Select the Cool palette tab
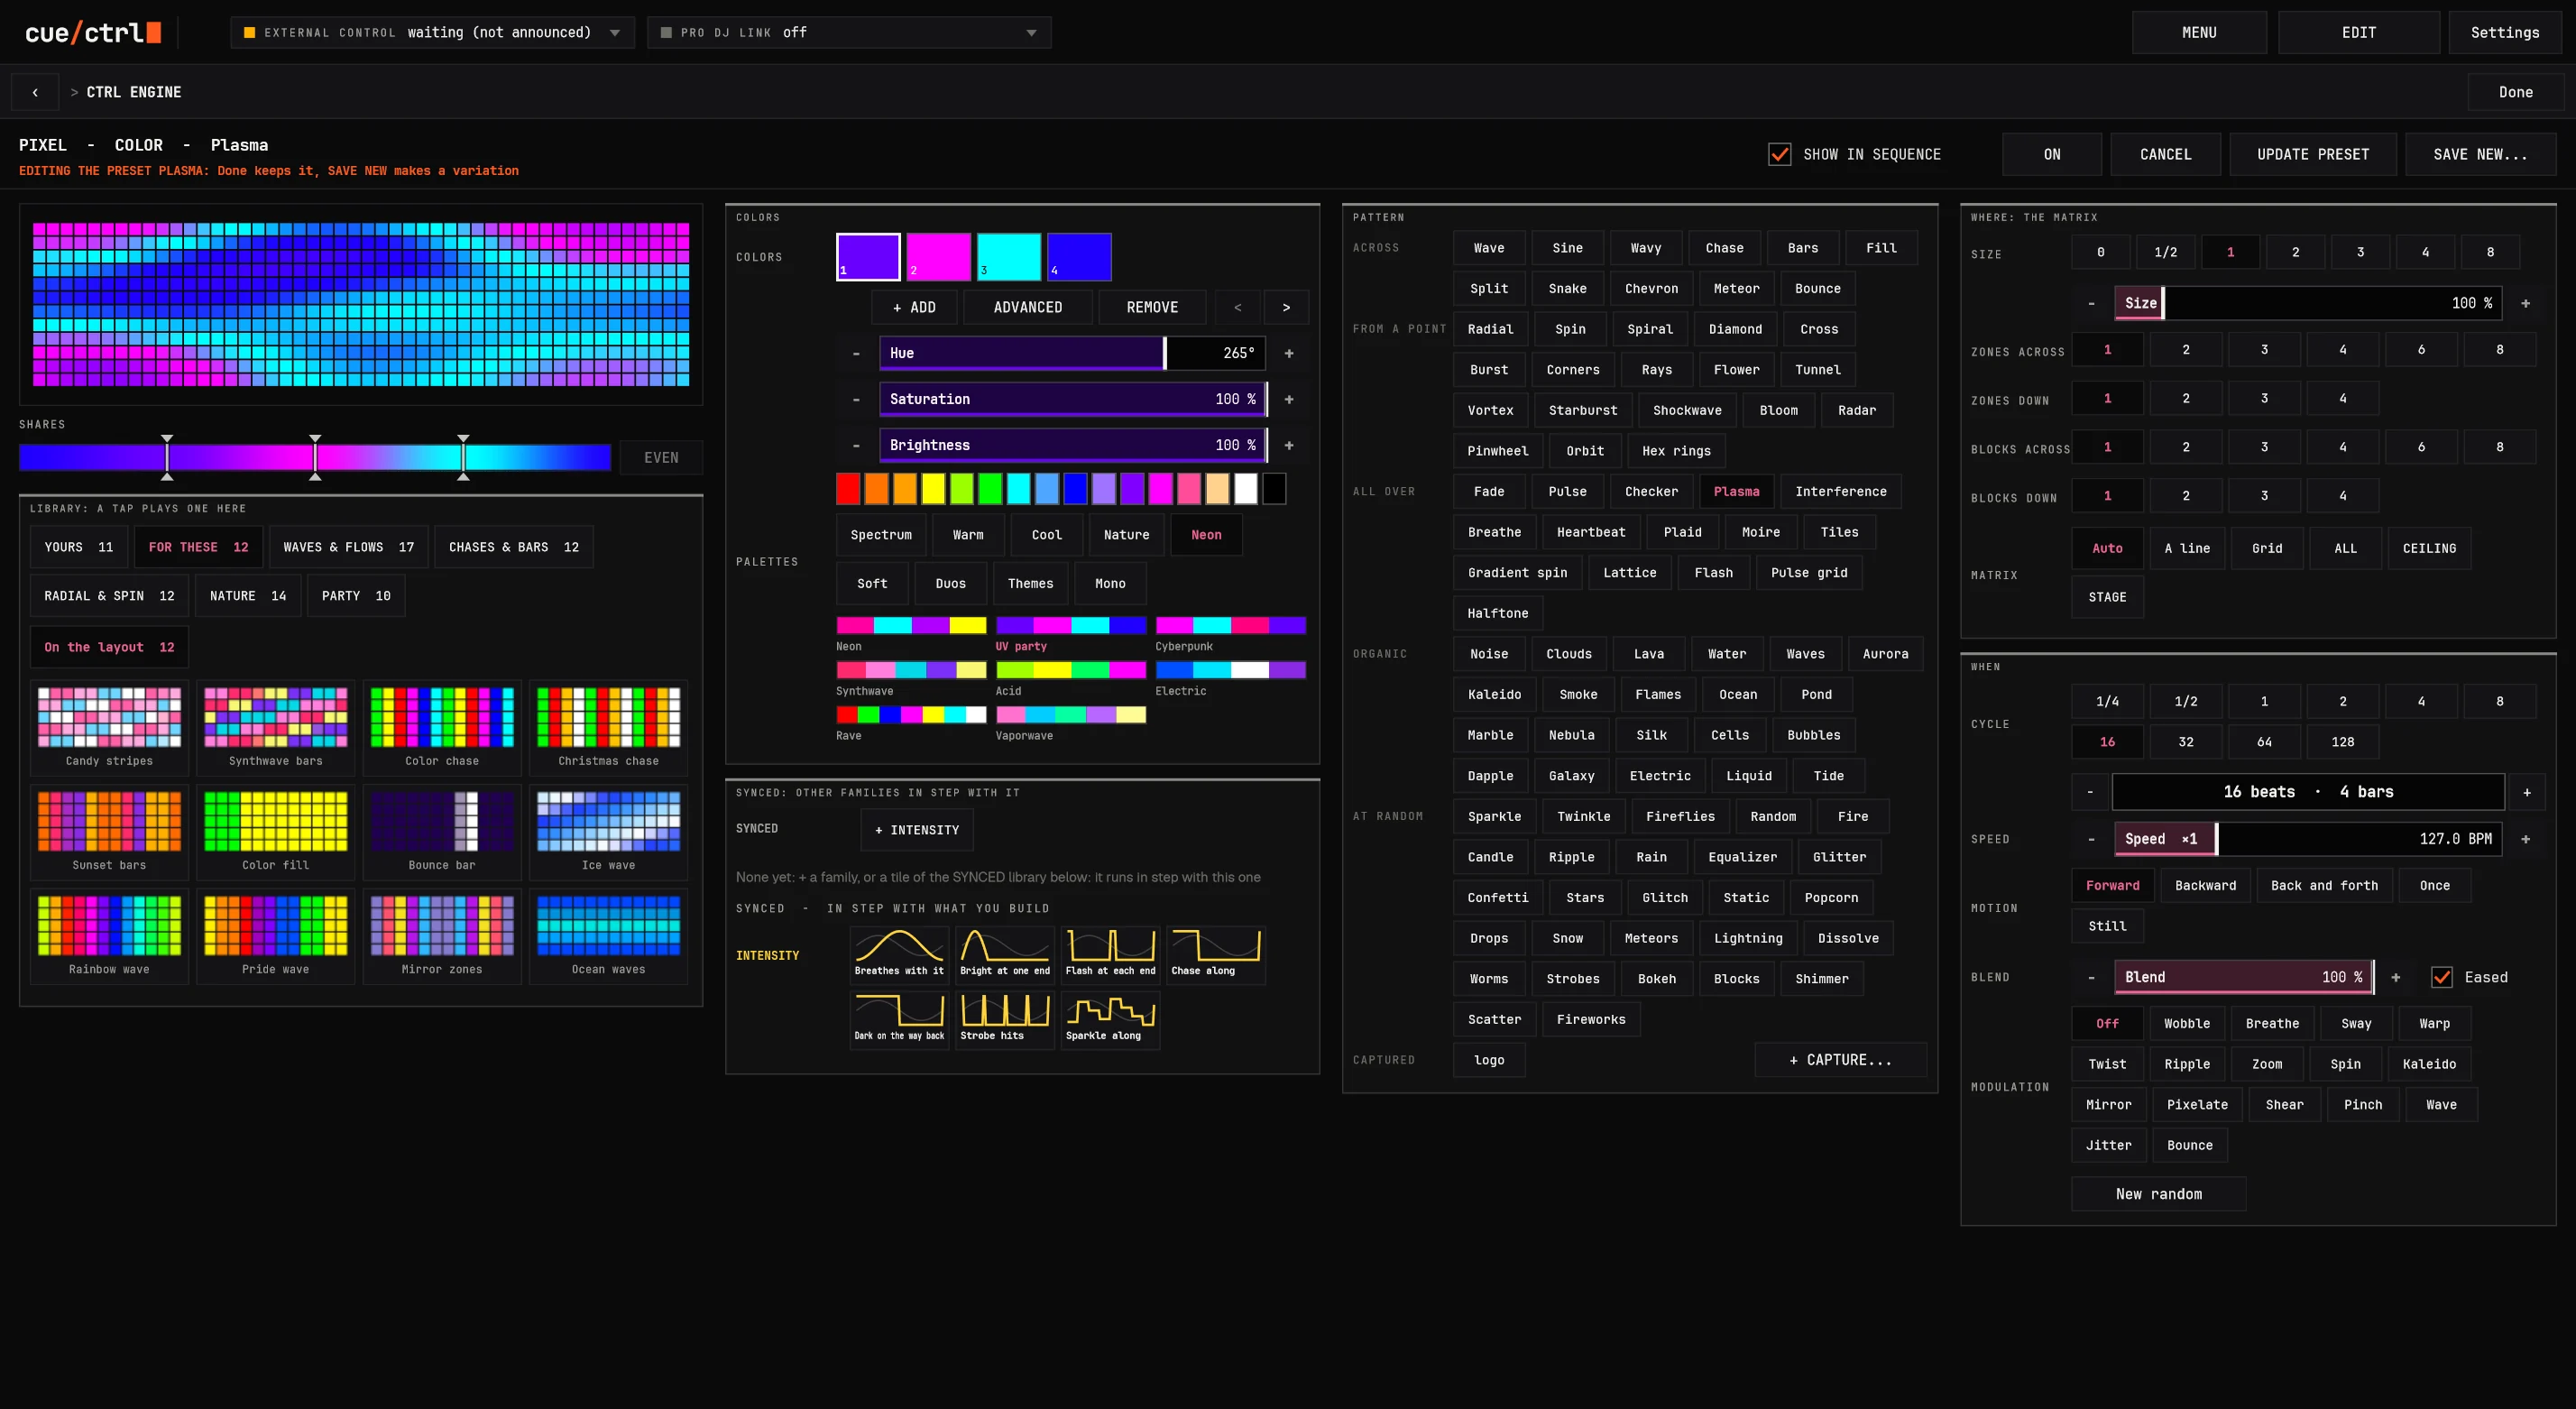 [1046, 535]
